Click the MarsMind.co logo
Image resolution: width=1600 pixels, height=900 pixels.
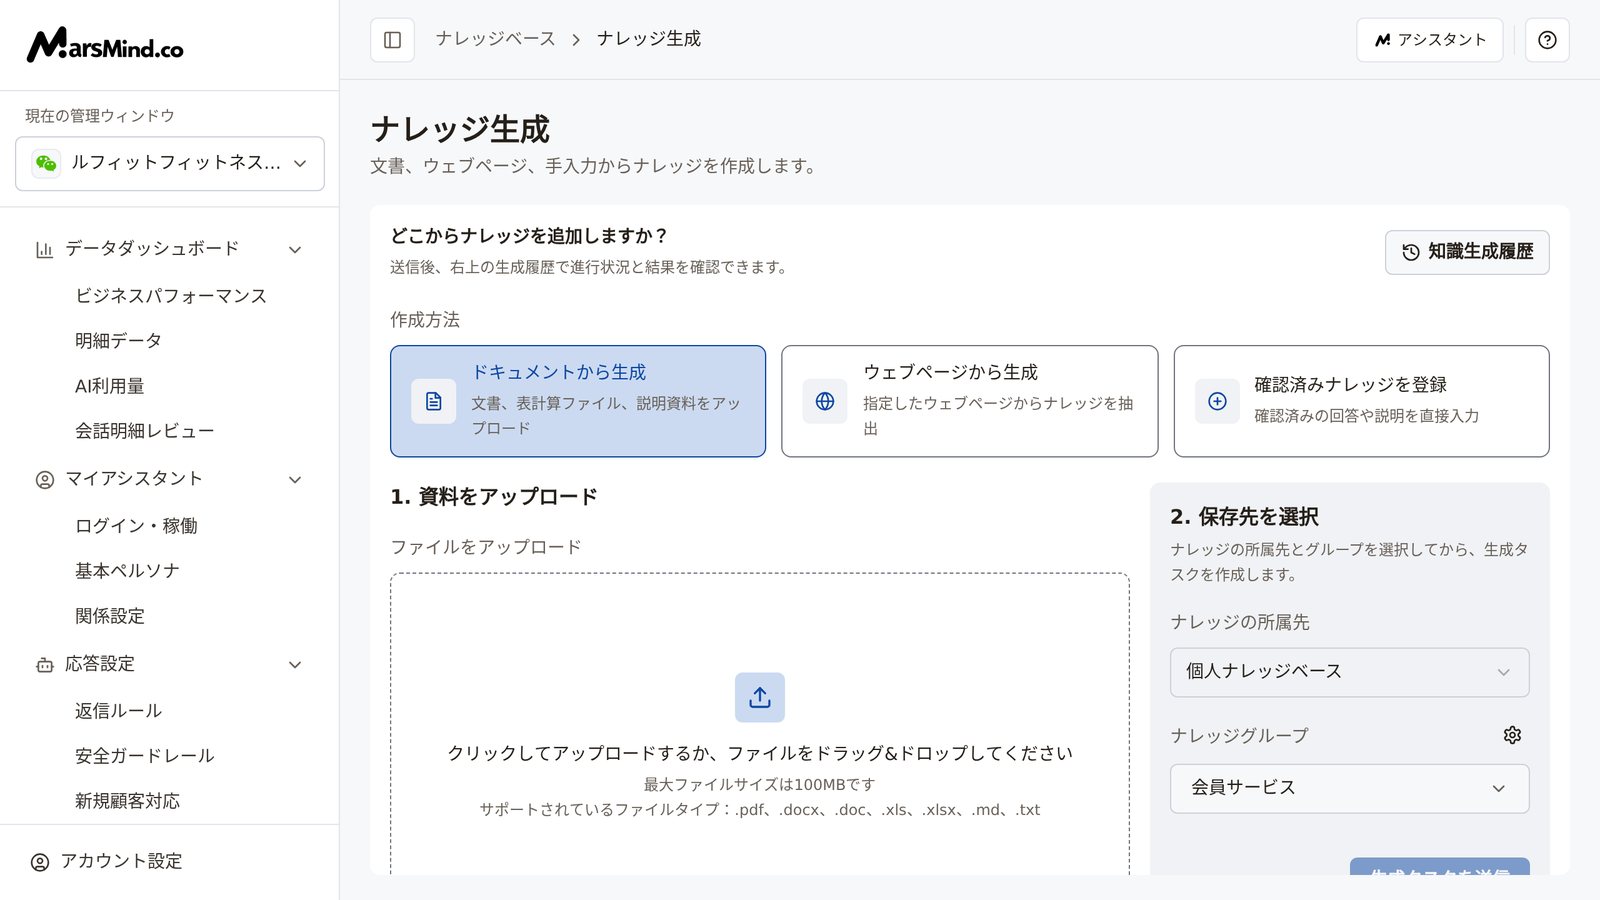[105, 45]
